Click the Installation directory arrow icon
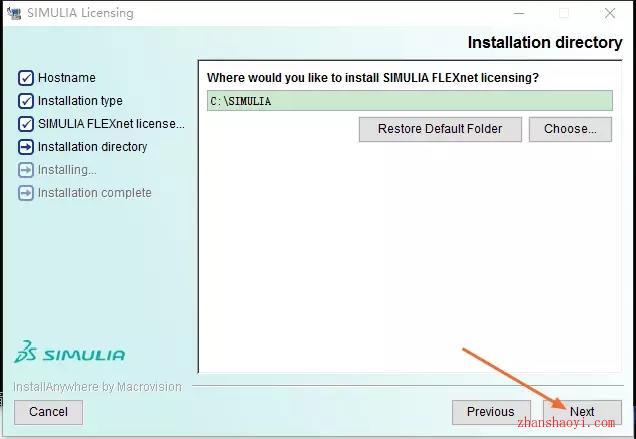Screen dimensions: 636x439 [26, 147]
